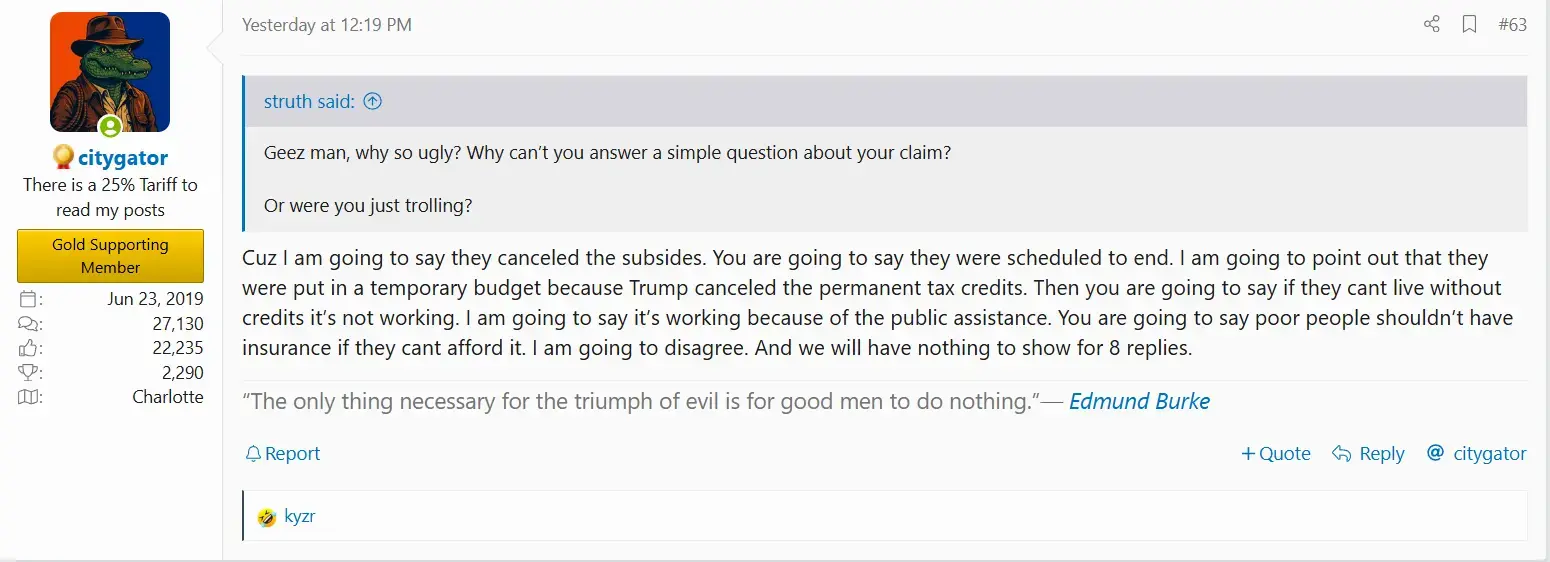Viewport: 1550px width, 562px height.
Task: Click the green online status indicator
Action: (110, 127)
